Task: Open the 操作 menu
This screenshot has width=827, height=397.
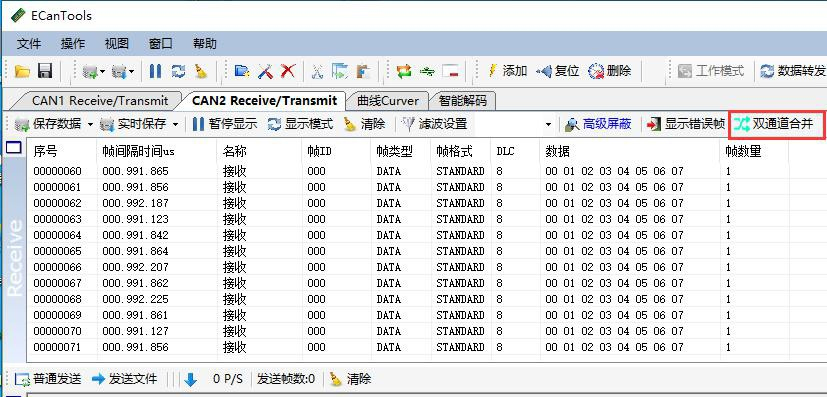Action: pos(73,44)
